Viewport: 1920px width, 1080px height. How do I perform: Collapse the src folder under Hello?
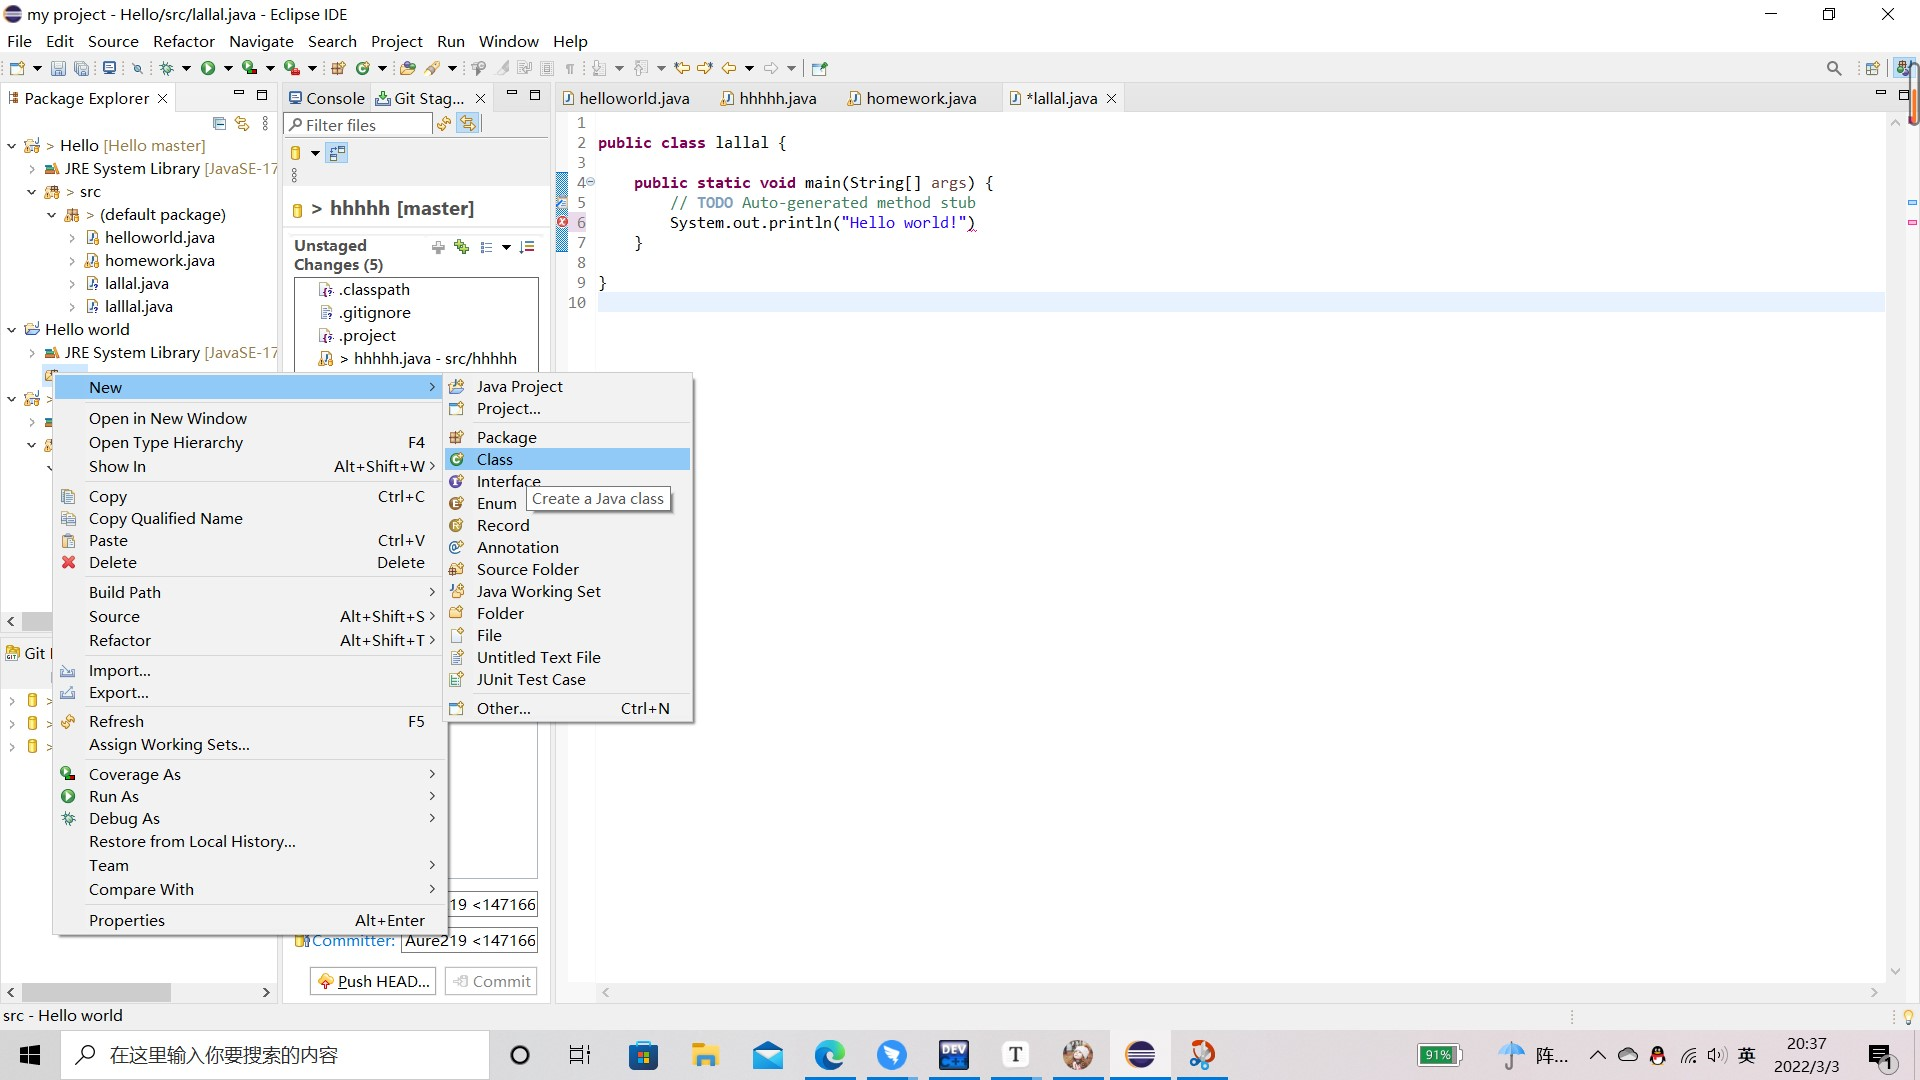(x=31, y=192)
